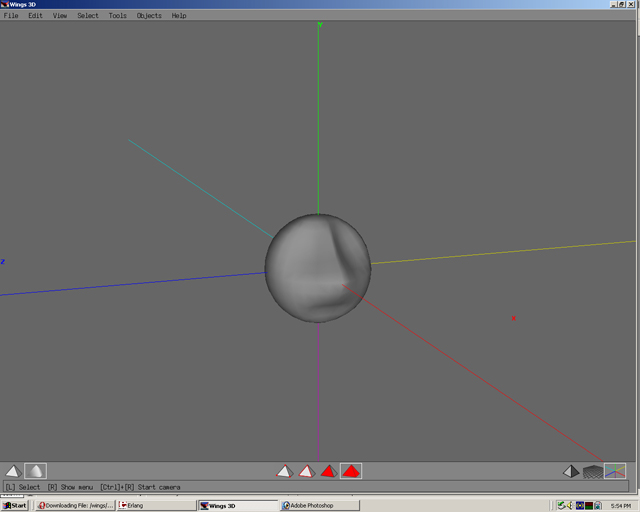Activate body selection mode icon
640x512 pixels.
tap(350, 471)
